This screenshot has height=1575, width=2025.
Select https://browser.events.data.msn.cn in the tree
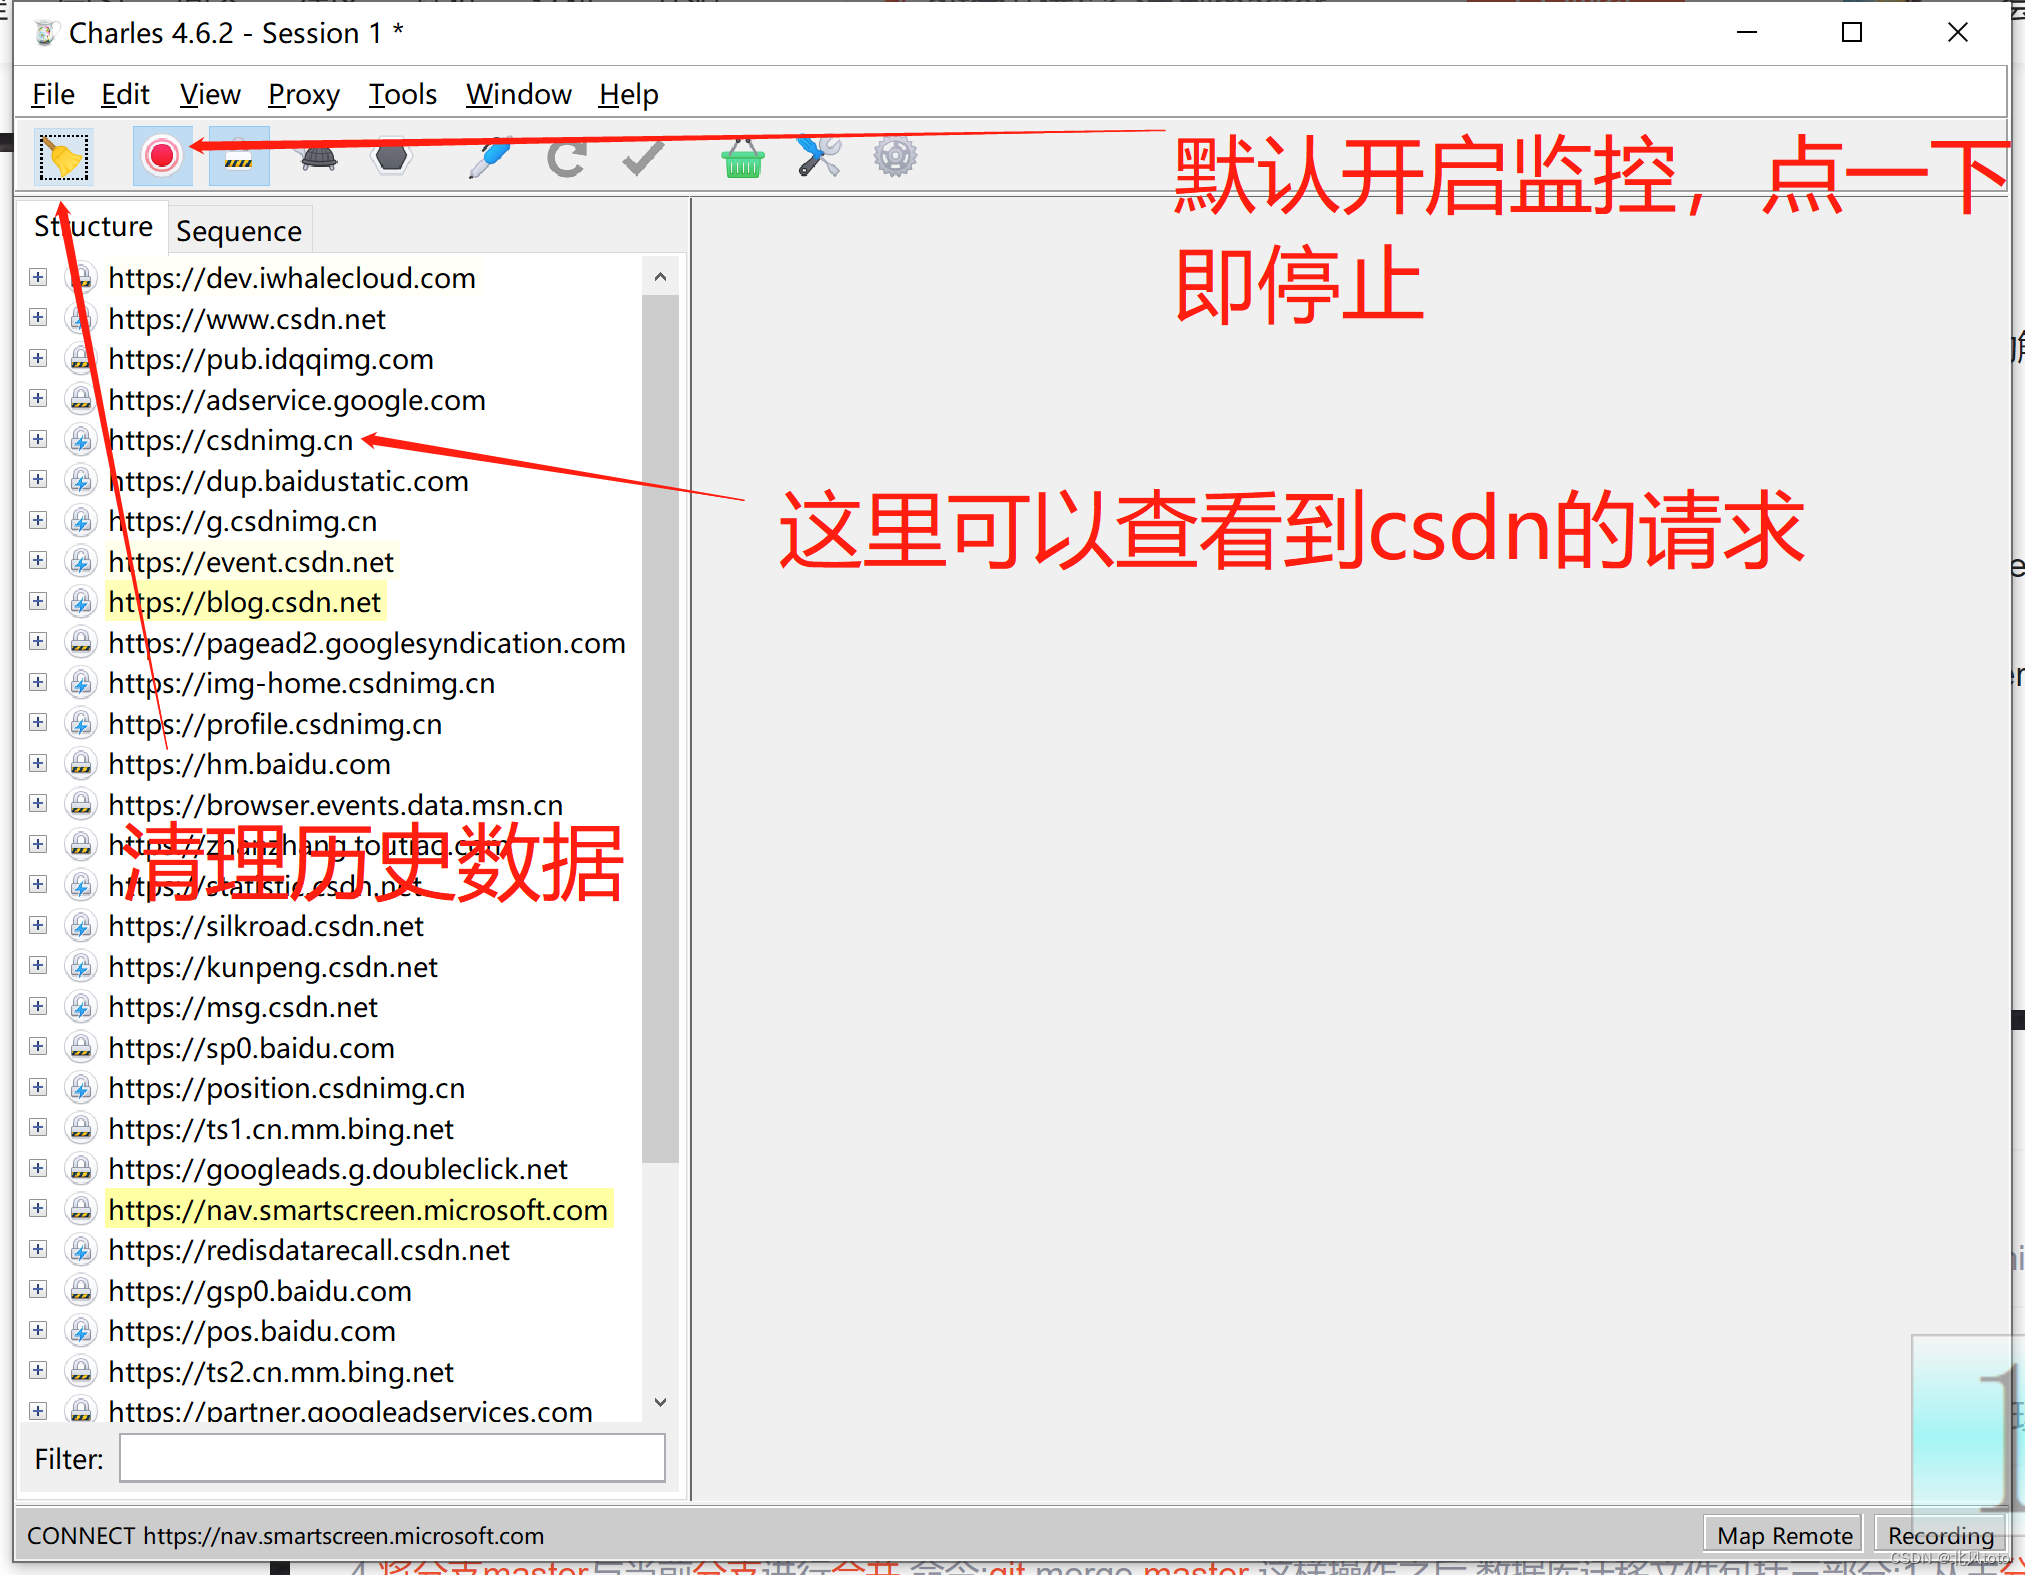tap(336, 805)
